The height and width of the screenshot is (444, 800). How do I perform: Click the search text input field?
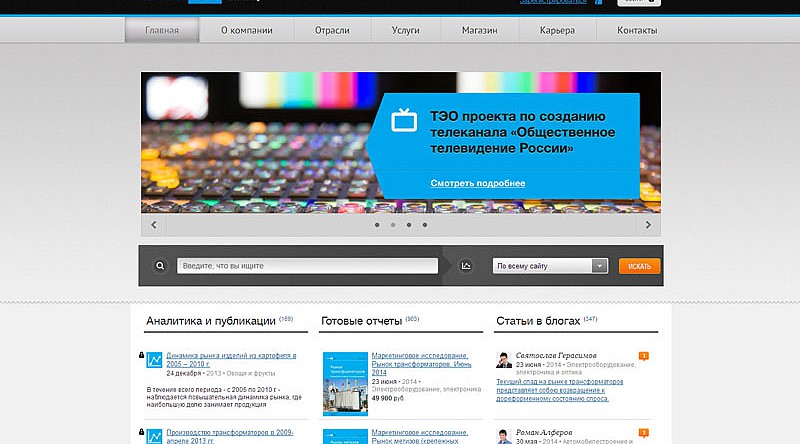(307, 266)
